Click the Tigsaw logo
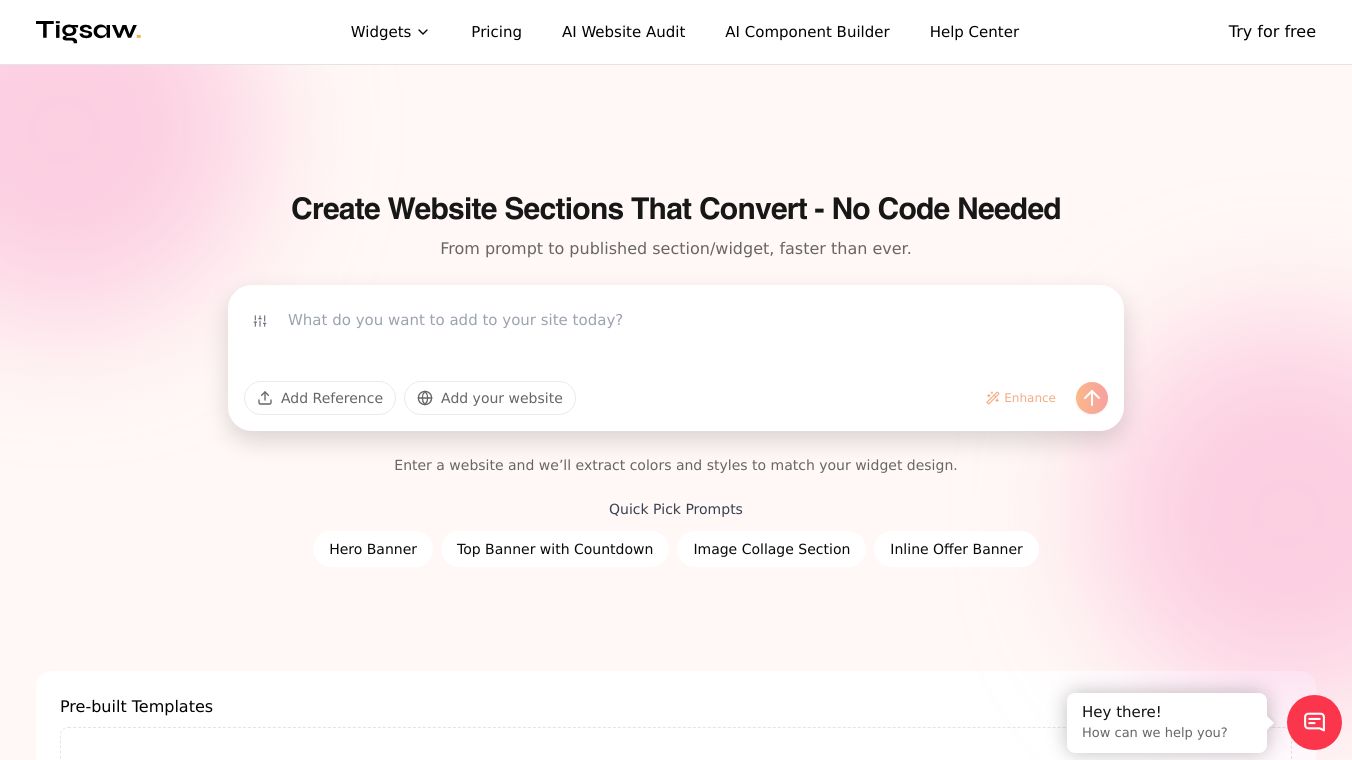The width and height of the screenshot is (1352, 760). pyautogui.click(x=88, y=31)
